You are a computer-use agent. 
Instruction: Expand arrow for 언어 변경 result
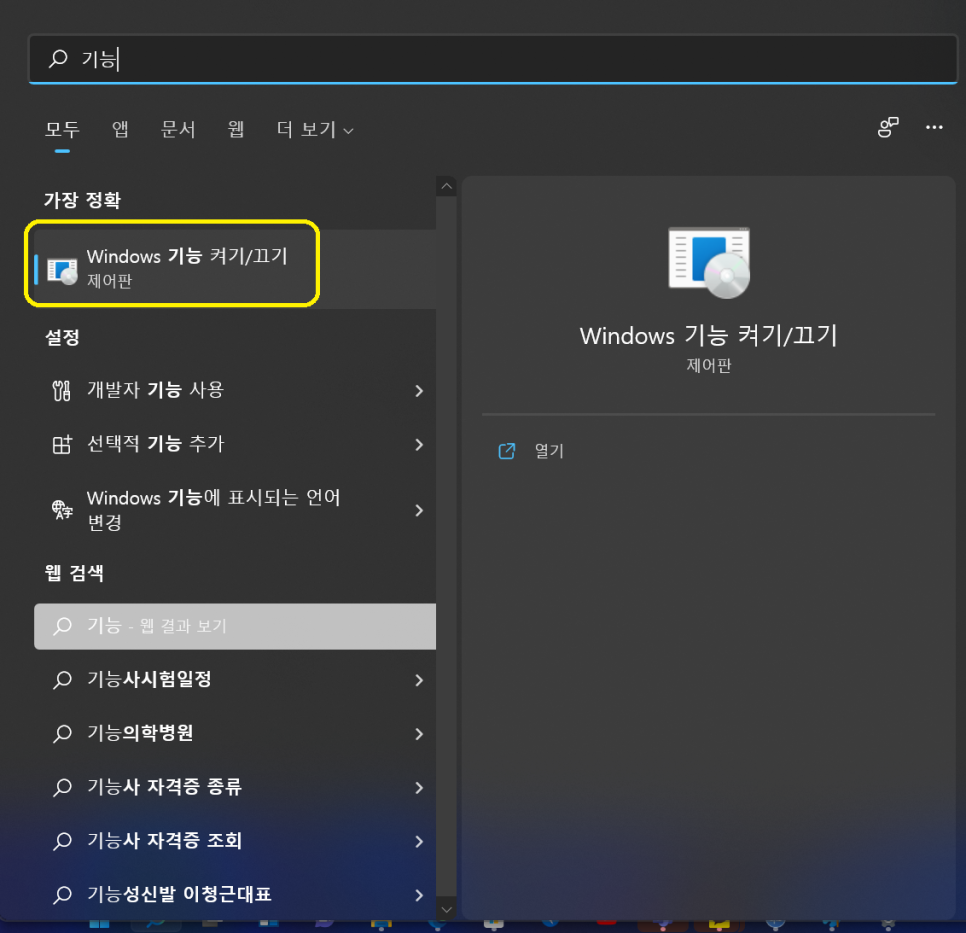coord(419,510)
